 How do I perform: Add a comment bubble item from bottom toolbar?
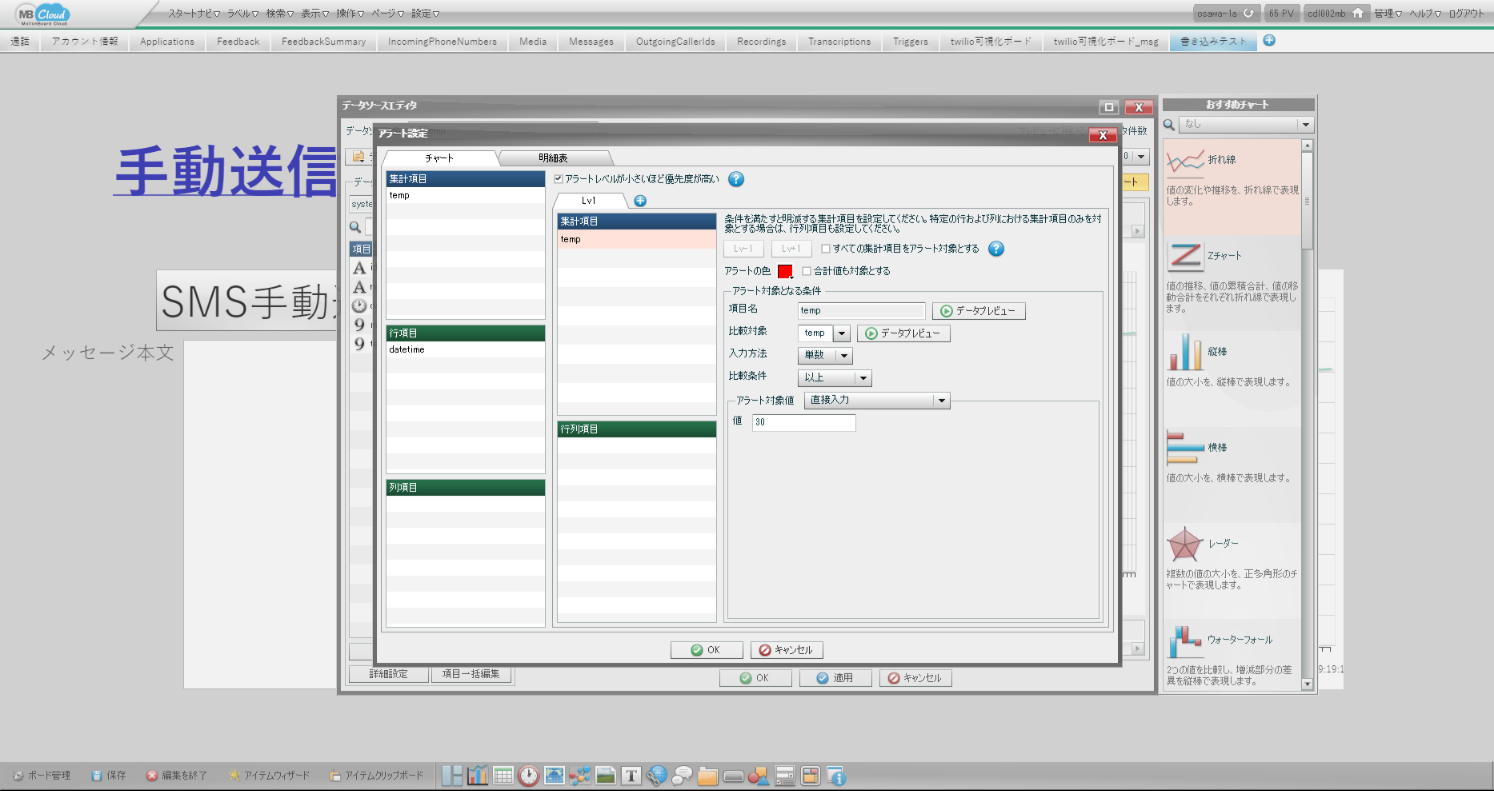(683, 775)
